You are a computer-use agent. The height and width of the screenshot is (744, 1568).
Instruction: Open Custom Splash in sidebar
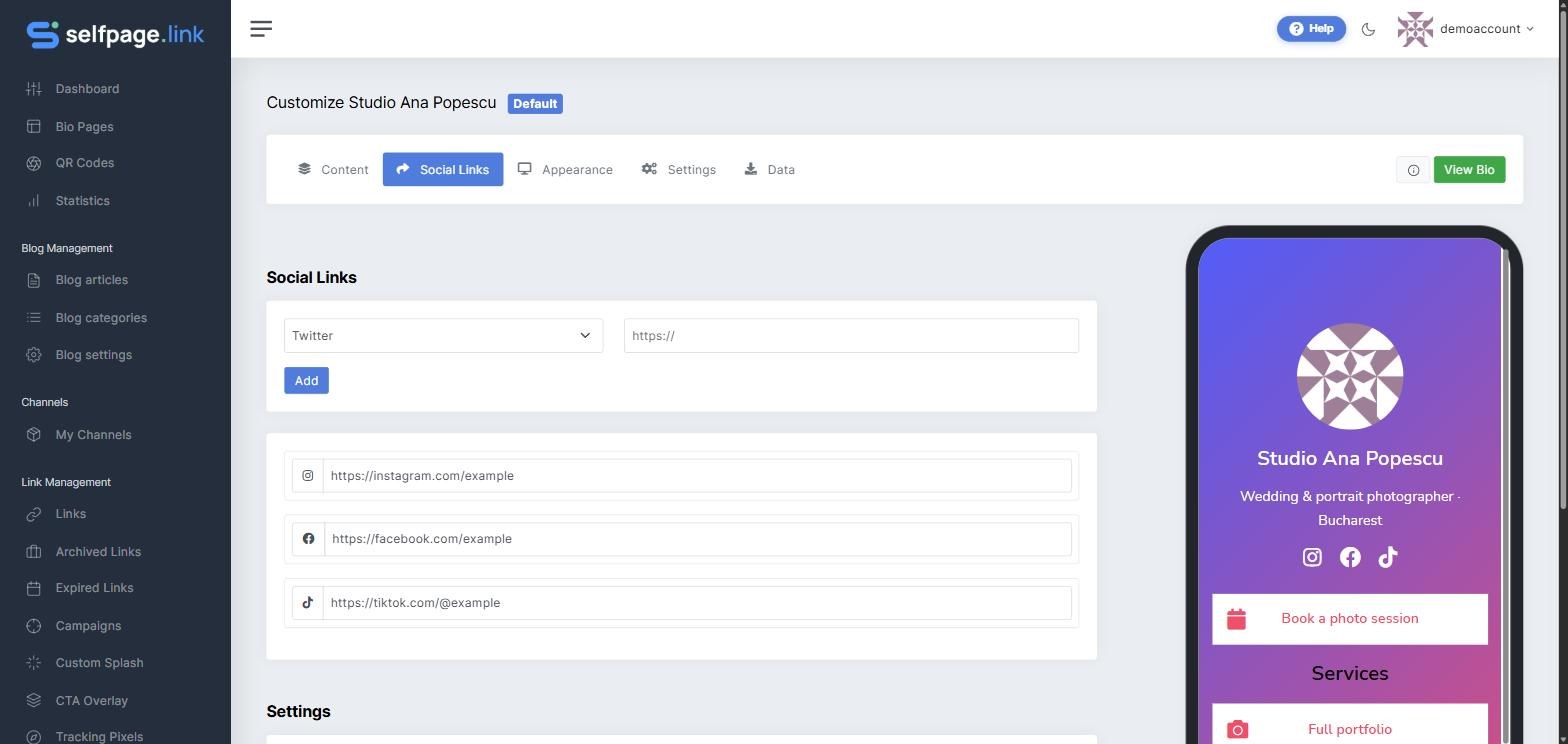tap(99, 663)
